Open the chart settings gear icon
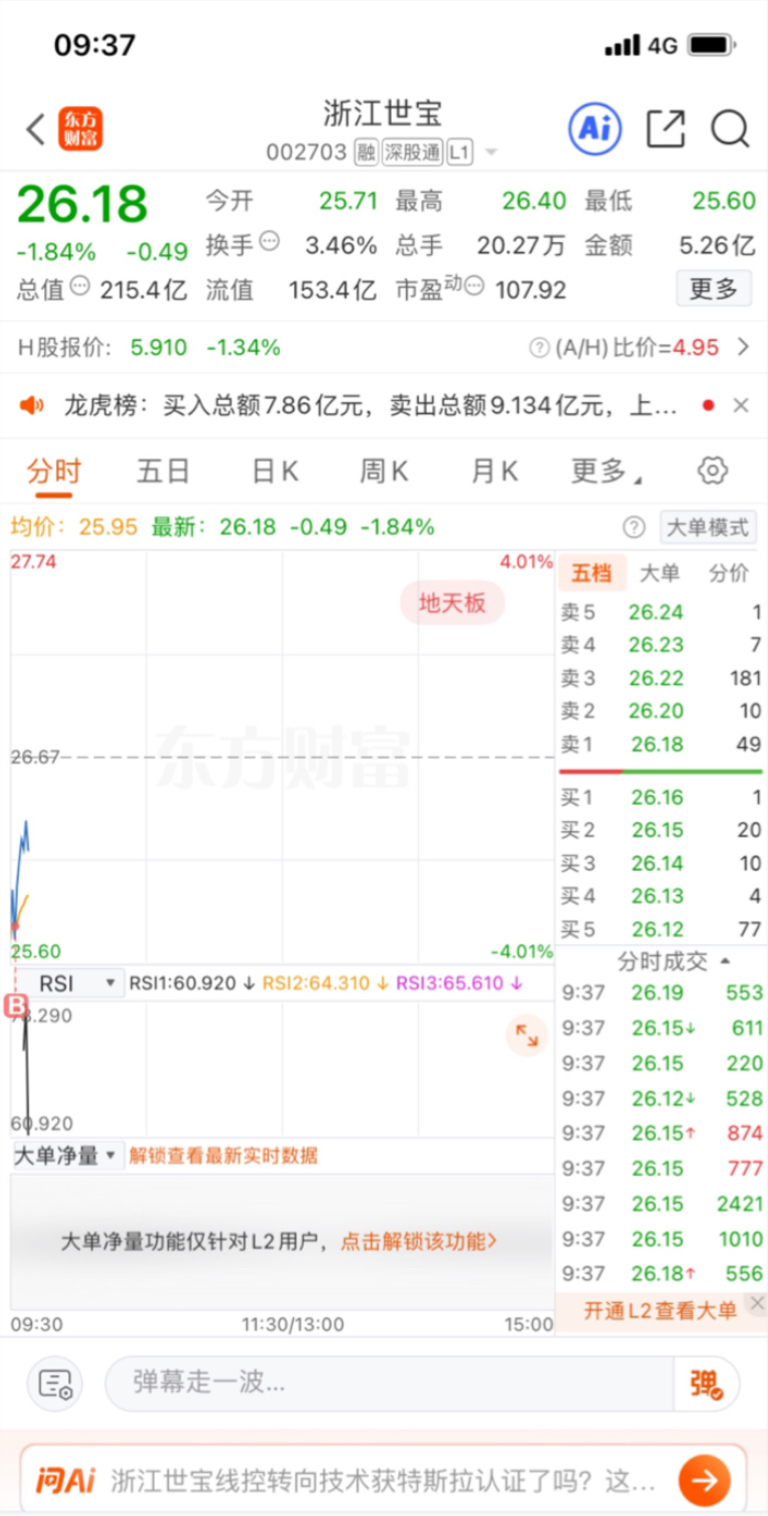The height and width of the screenshot is (1516, 768). coord(712,470)
